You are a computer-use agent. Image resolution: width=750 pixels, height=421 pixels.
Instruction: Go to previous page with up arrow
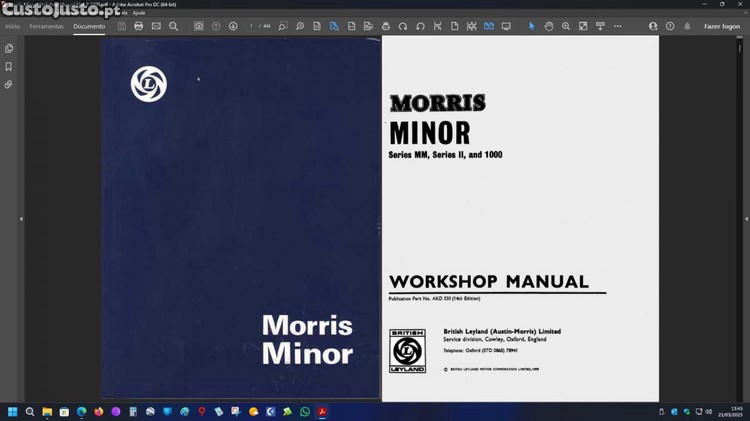coord(216,26)
